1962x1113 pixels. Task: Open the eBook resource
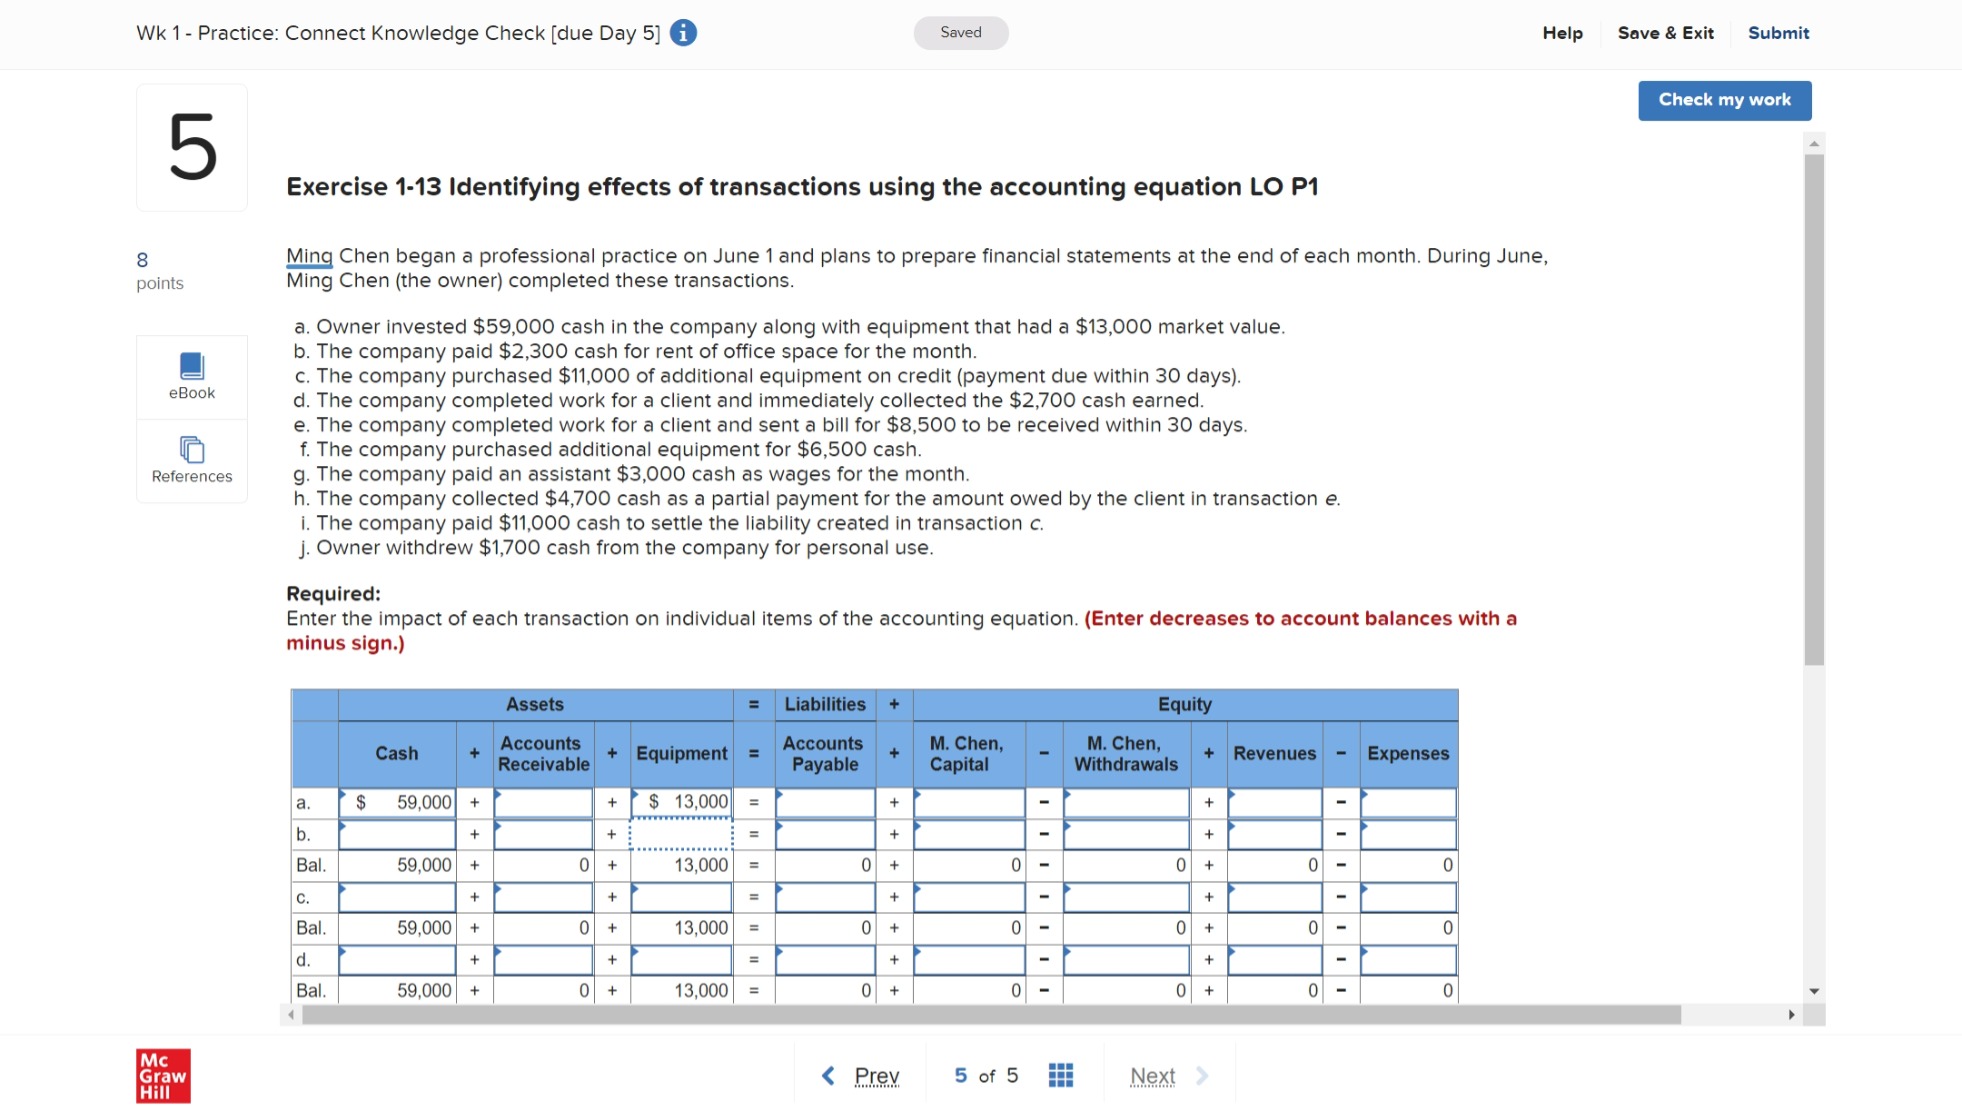point(192,377)
